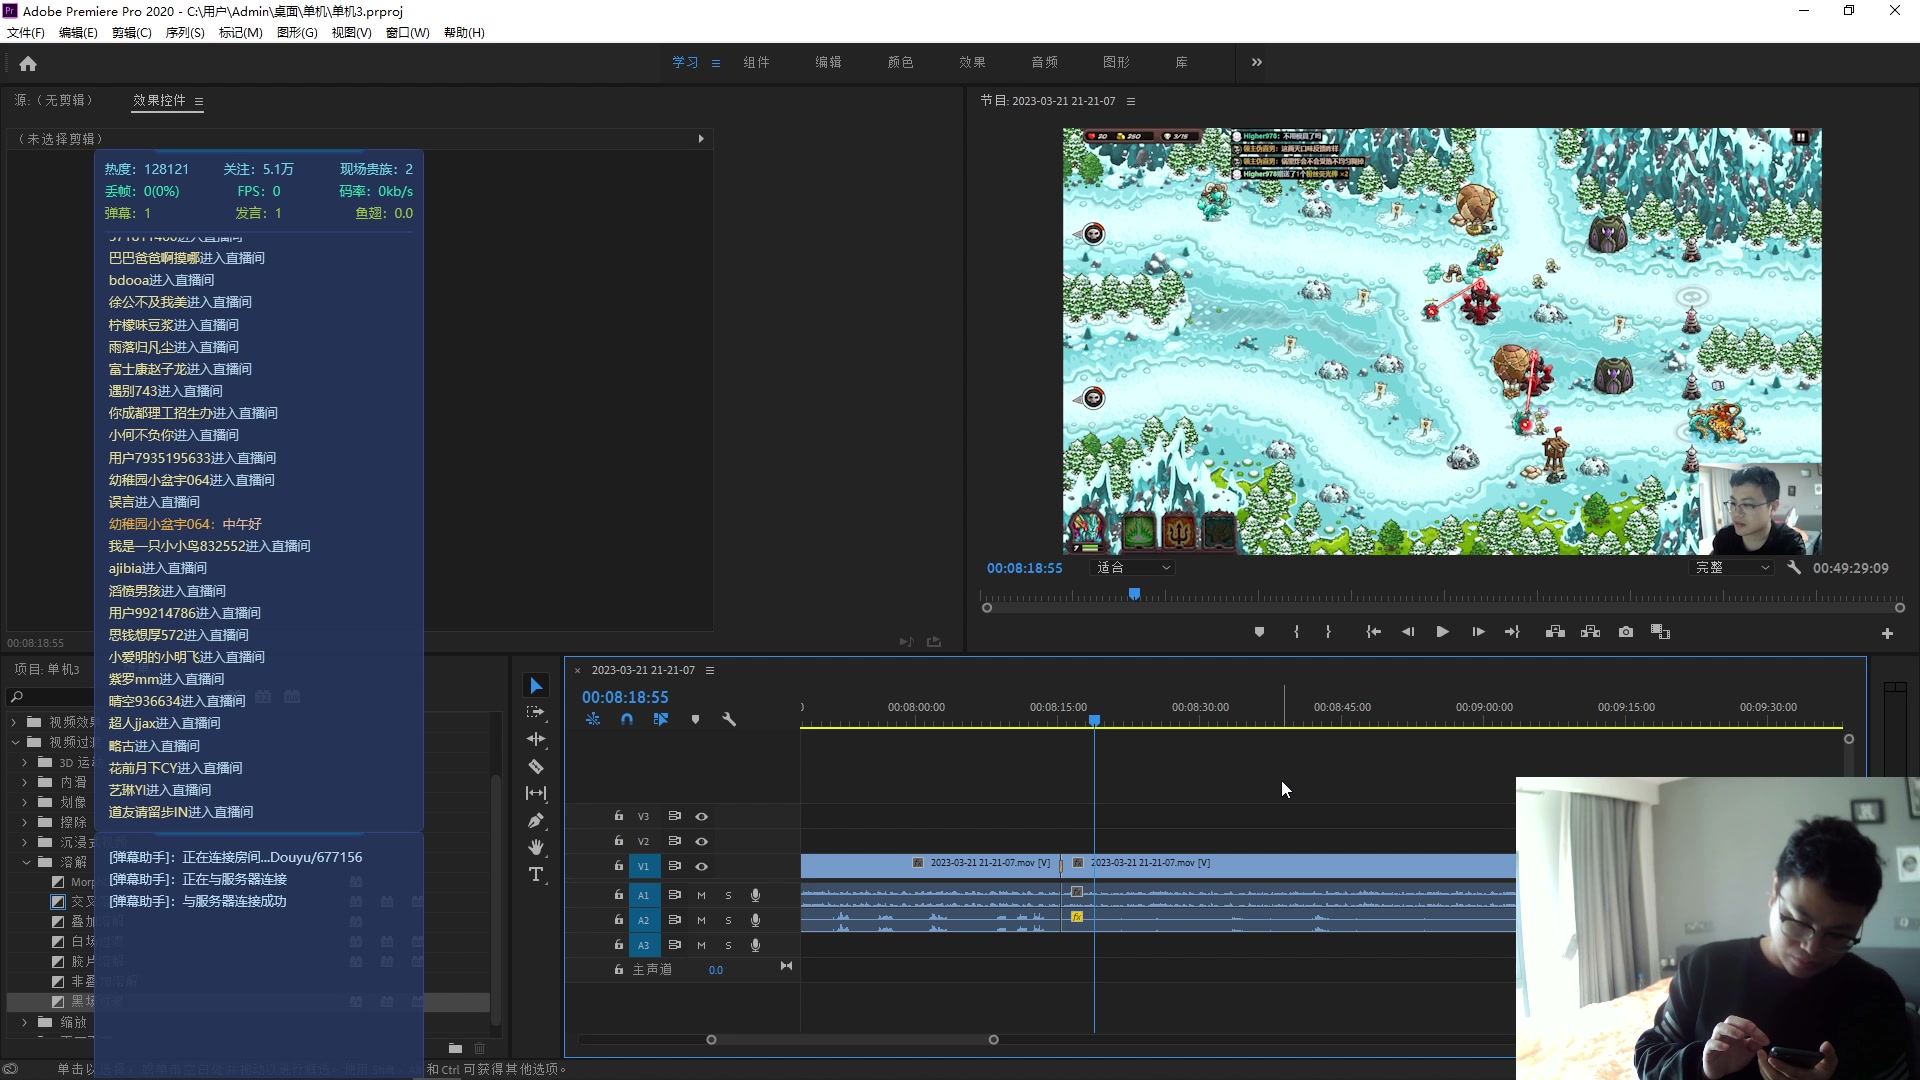This screenshot has height=1080, width=1920.
Task: Toggle Linked Selection in timeline
Action: (x=661, y=719)
